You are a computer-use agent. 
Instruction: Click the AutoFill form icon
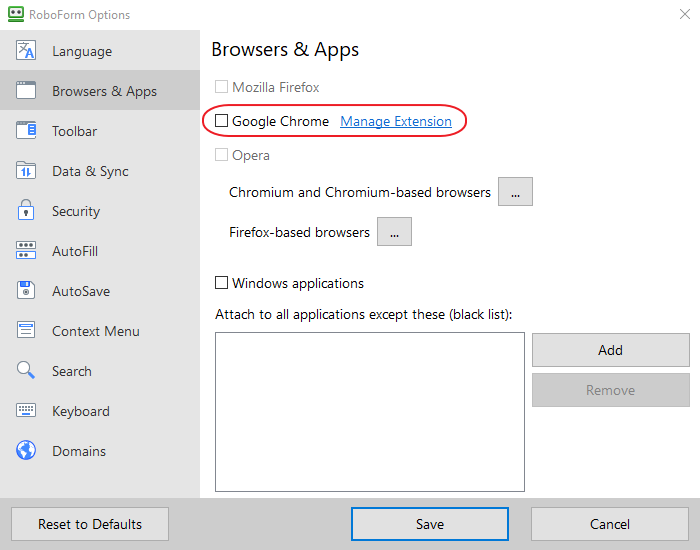(26, 250)
